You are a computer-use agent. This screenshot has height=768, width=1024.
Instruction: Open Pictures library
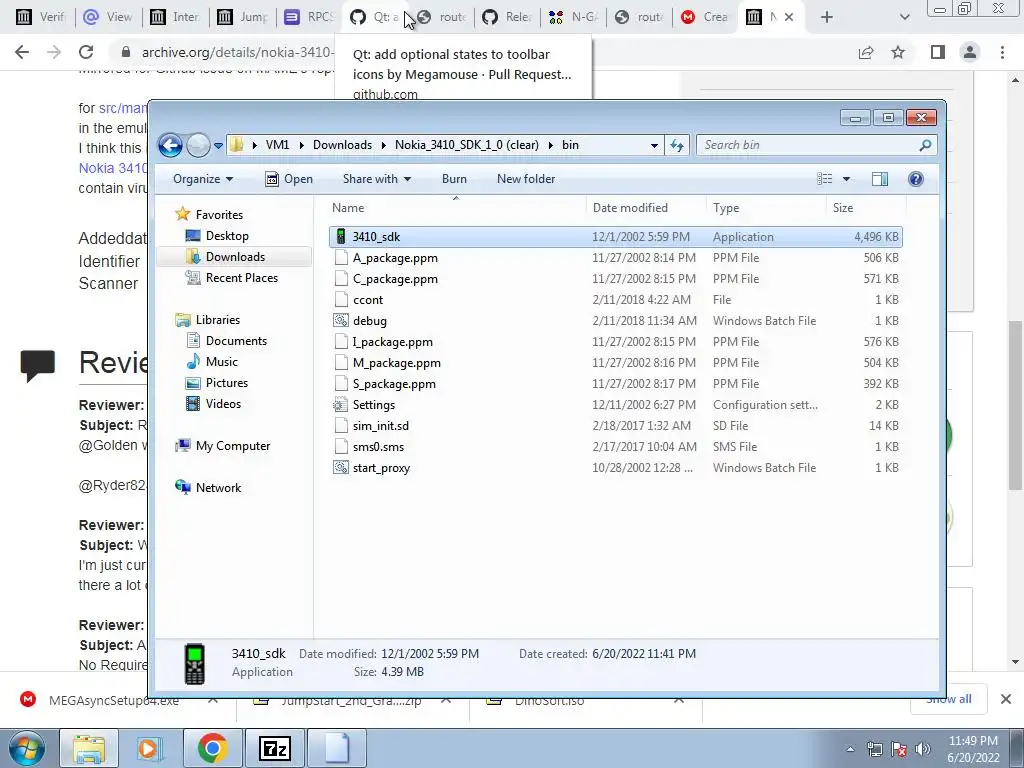coord(227,383)
